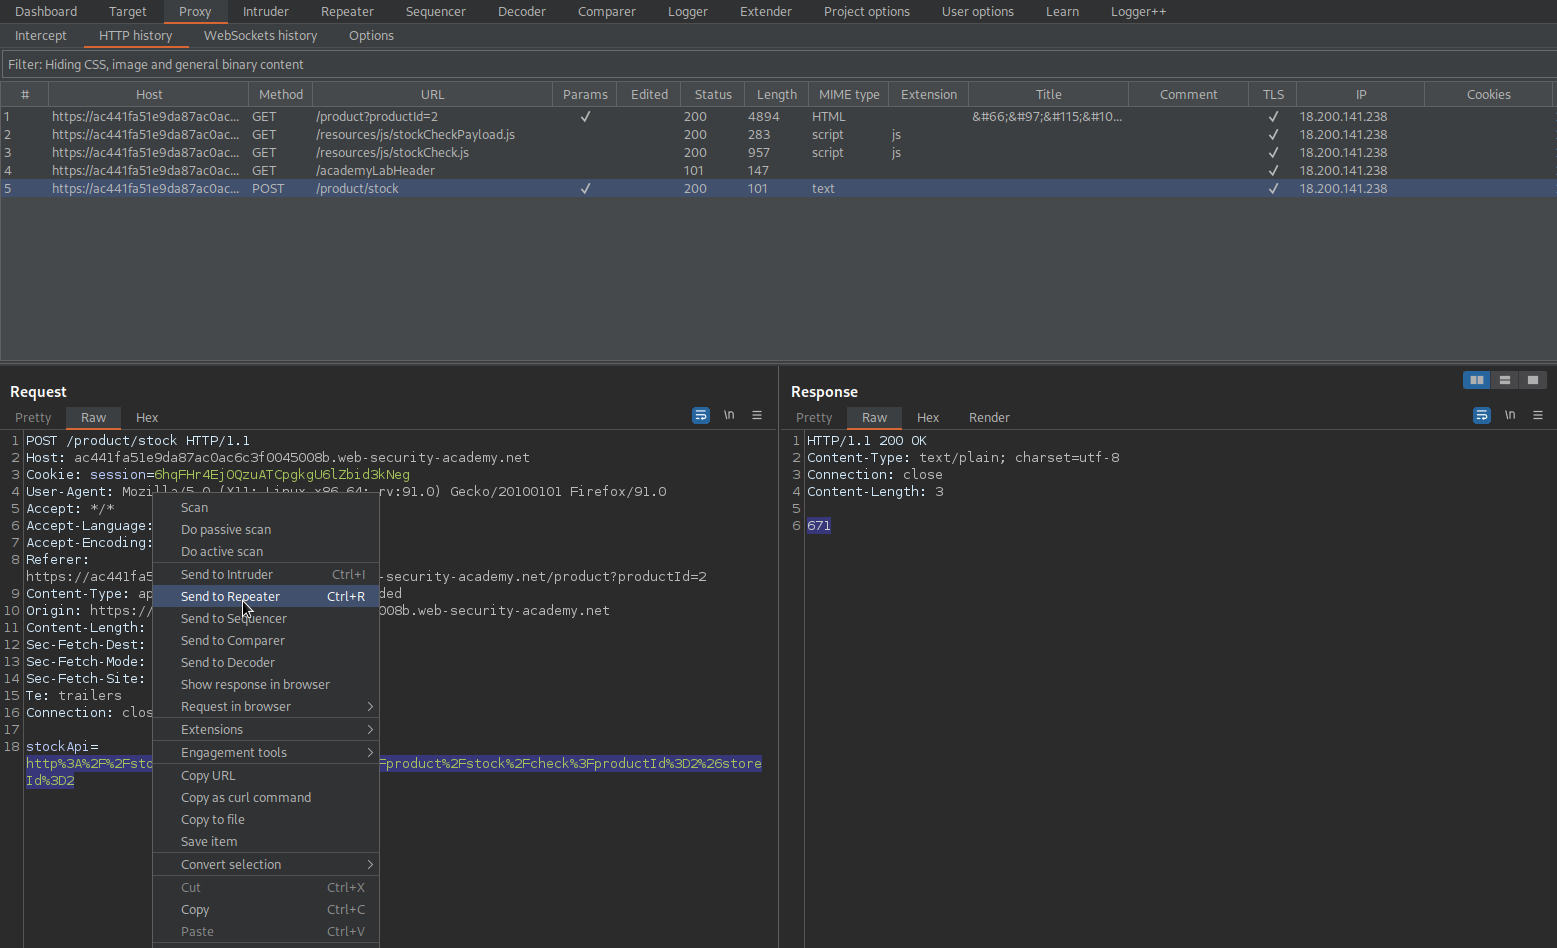Switch to the Repeater tab
This screenshot has width=1557, height=948.
coord(347,11)
